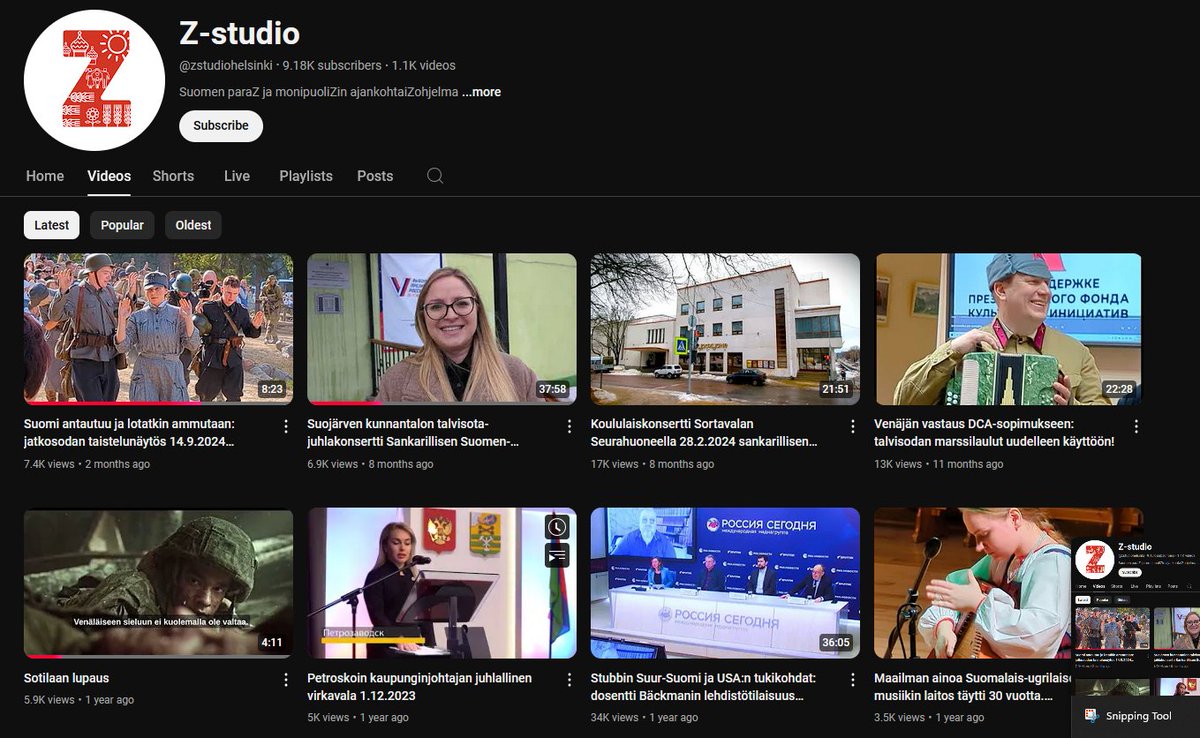Screen dimensions: 1200x738
Task: Click Watch later clock icon on Petroskoin thumbnail
Action: [557, 527]
